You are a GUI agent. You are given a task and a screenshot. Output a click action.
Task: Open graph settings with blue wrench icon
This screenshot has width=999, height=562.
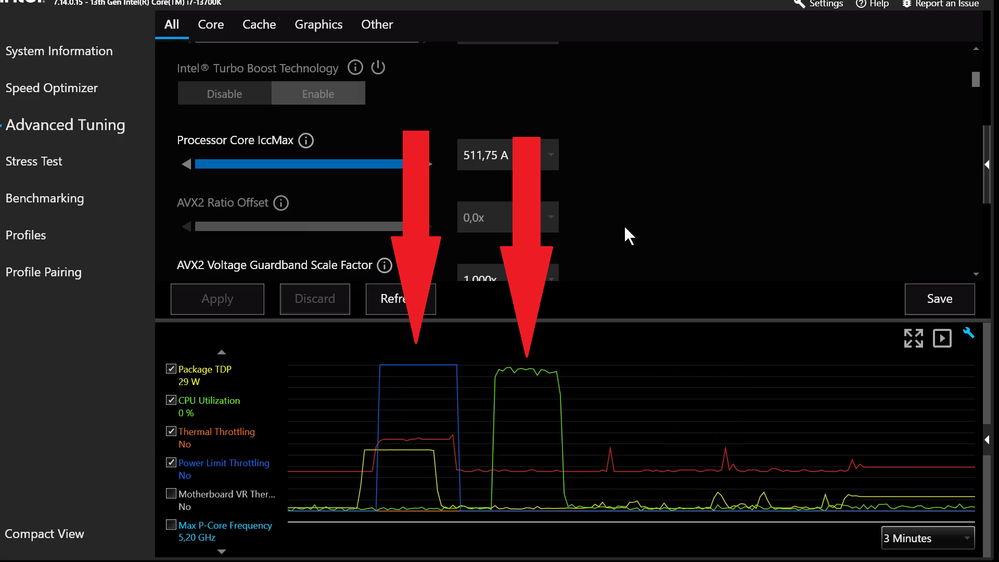[968, 333]
